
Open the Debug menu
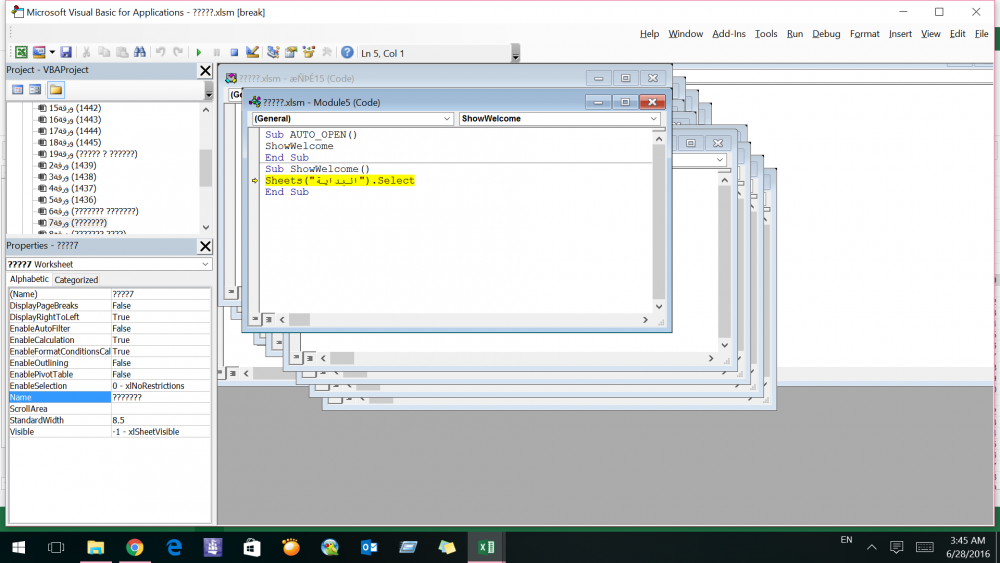click(826, 34)
